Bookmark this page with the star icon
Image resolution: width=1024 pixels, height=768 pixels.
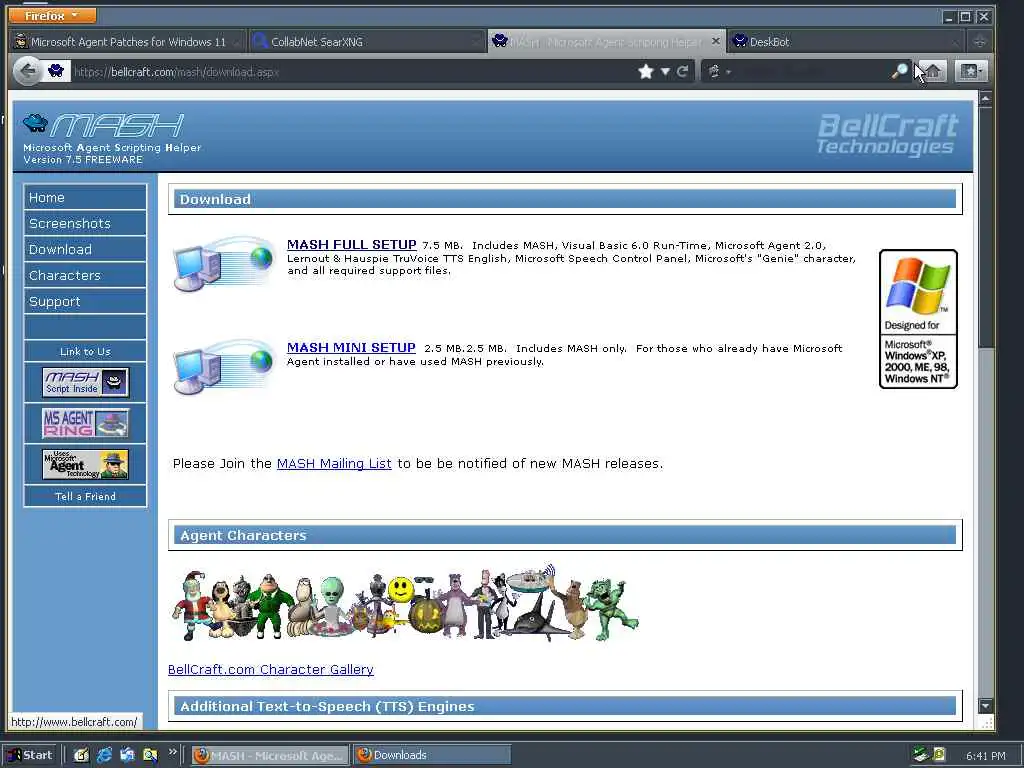pos(646,71)
